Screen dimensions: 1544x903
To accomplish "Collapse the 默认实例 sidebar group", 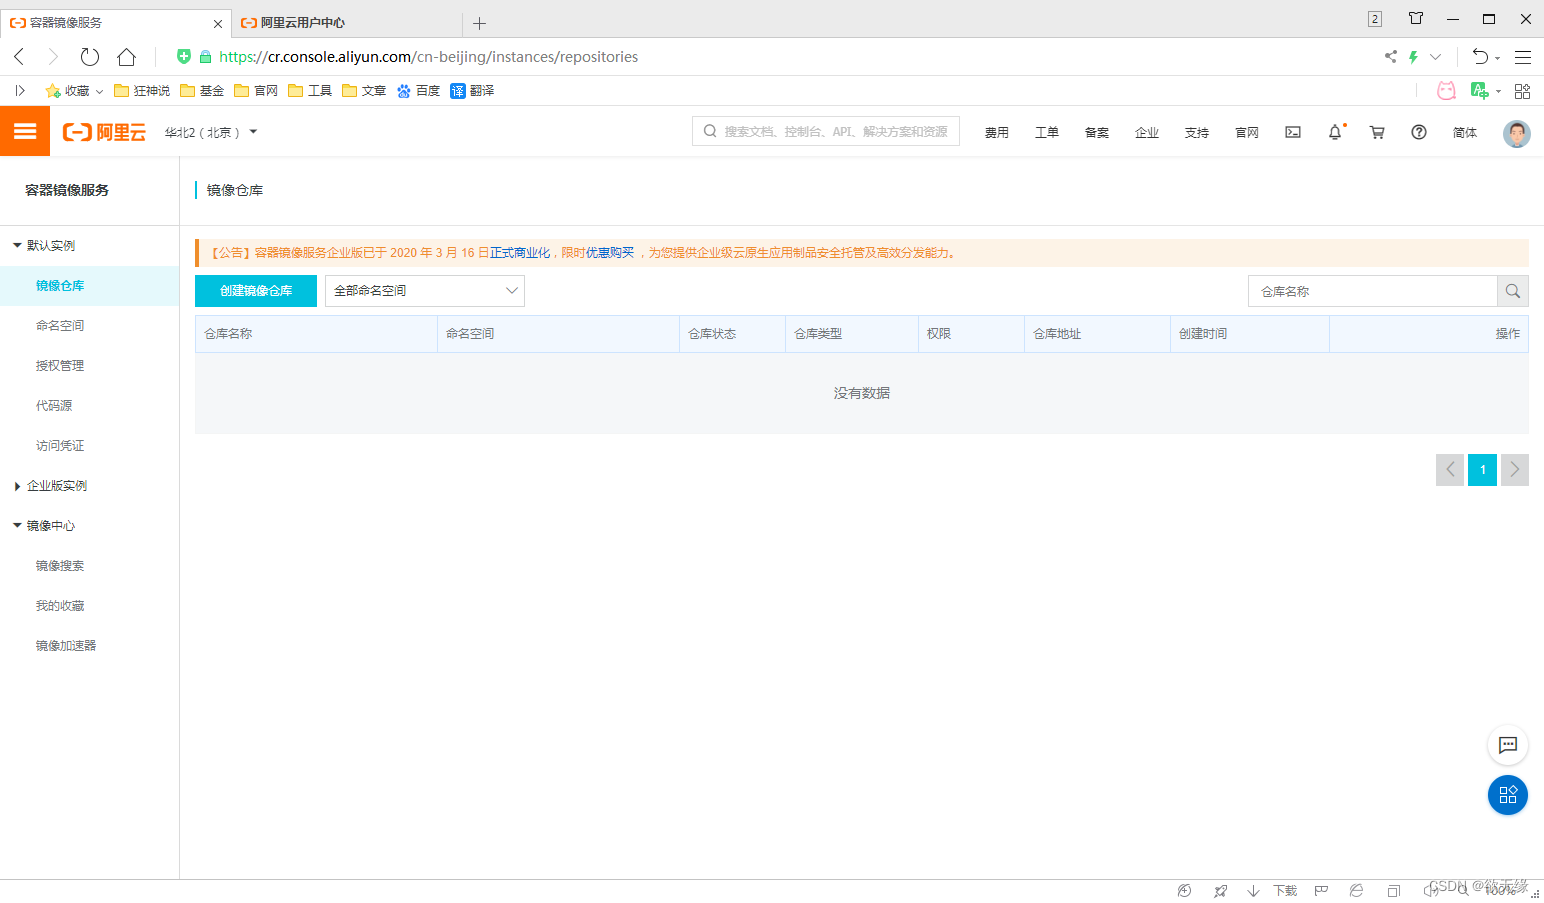I will (x=17, y=245).
